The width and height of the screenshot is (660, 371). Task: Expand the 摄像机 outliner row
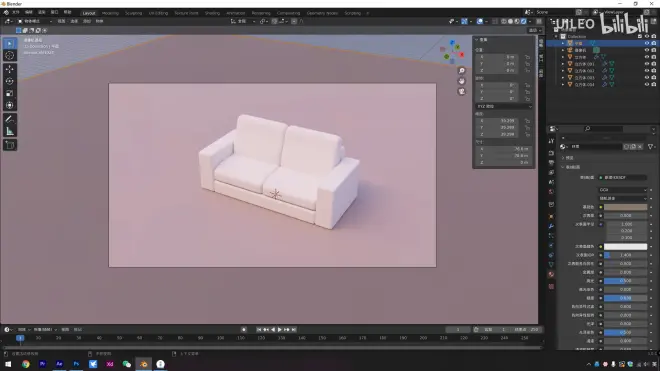pos(563,50)
